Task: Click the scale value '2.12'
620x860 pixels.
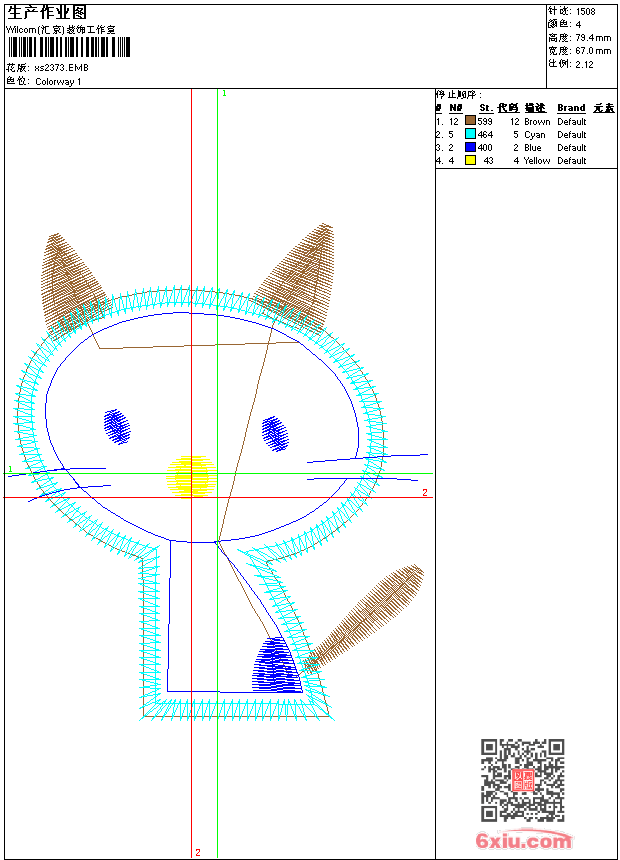Action: pyautogui.click(x=584, y=64)
